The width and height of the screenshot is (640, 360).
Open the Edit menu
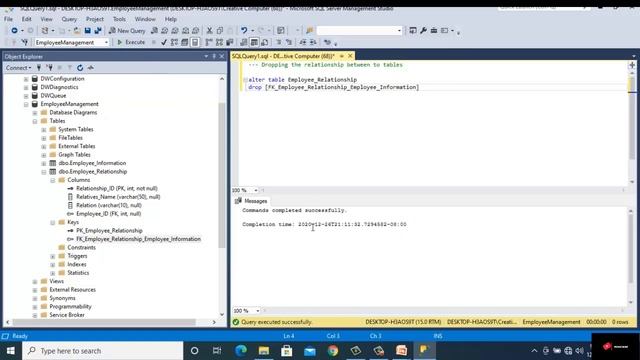(27, 19)
